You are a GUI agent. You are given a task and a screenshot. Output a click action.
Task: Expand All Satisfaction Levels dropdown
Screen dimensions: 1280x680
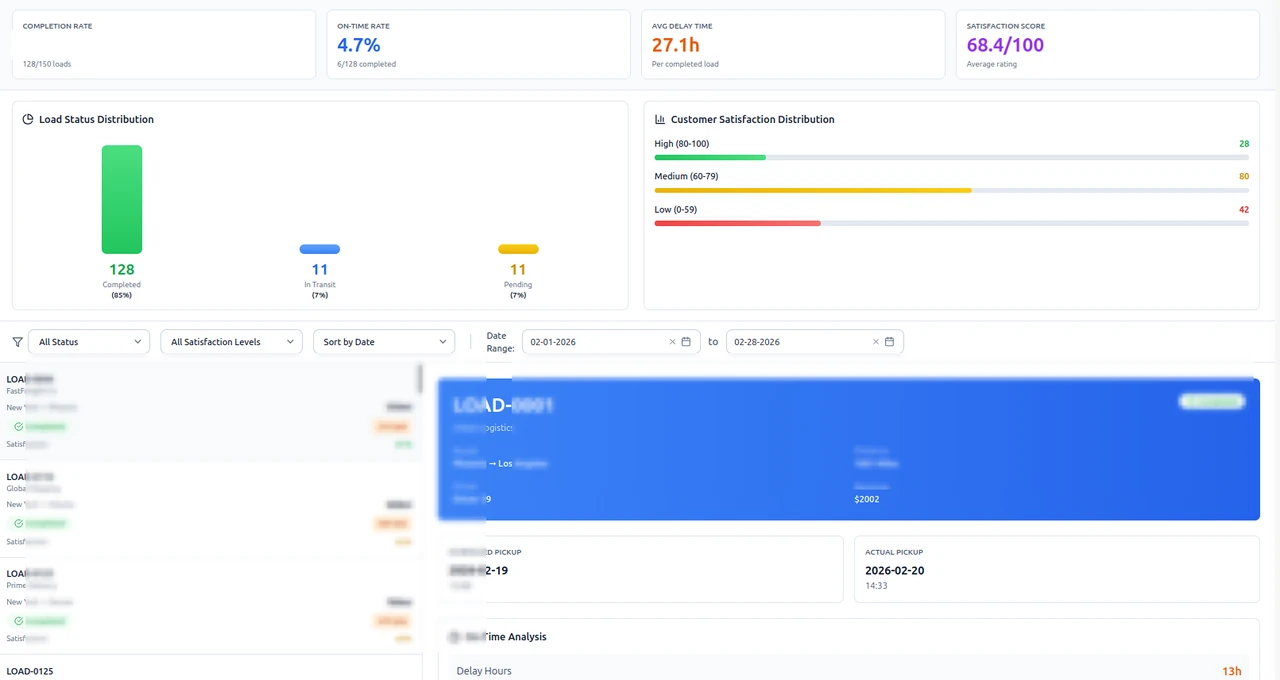[x=231, y=342]
